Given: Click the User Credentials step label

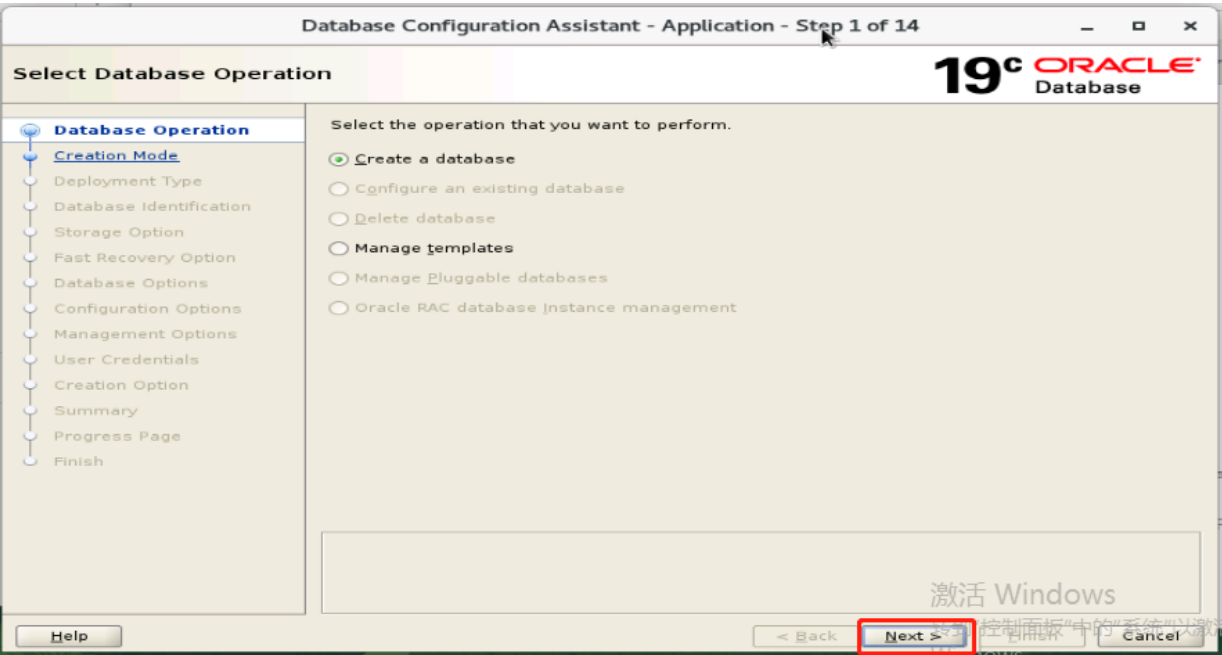Looking at the screenshot, I should [x=126, y=359].
